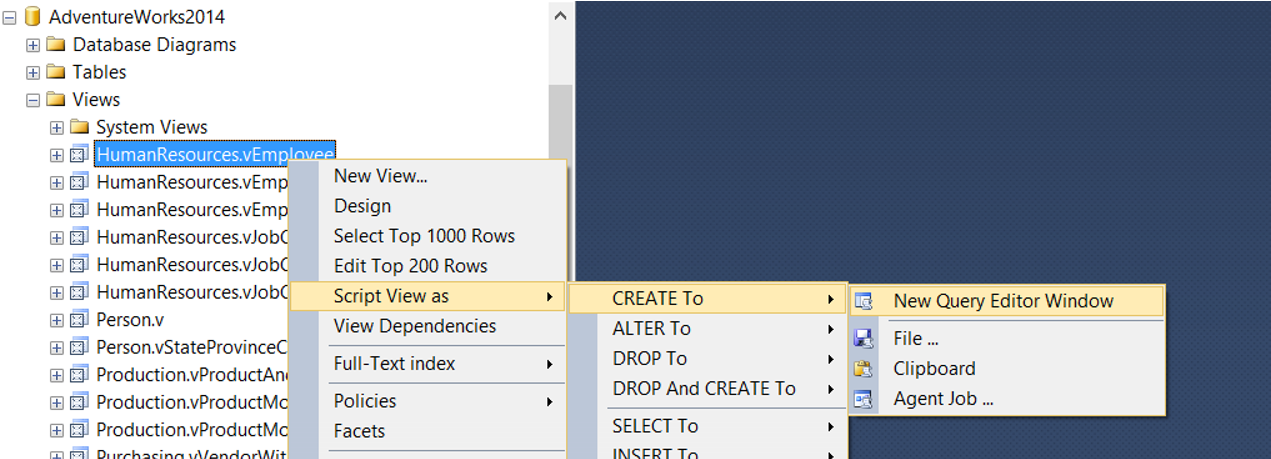
Task: Open the CREATE To submenu
Action: click(x=708, y=298)
